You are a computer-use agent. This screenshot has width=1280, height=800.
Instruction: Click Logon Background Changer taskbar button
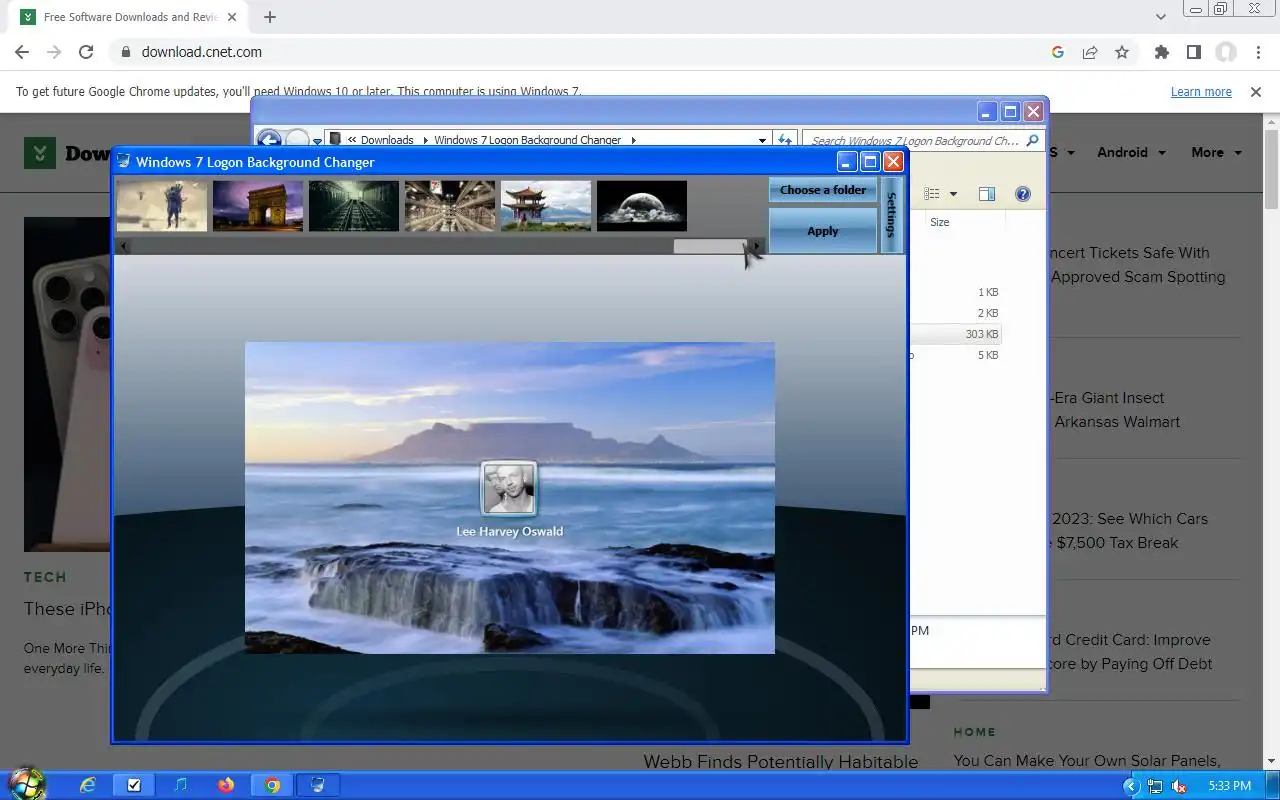coord(318,785)
